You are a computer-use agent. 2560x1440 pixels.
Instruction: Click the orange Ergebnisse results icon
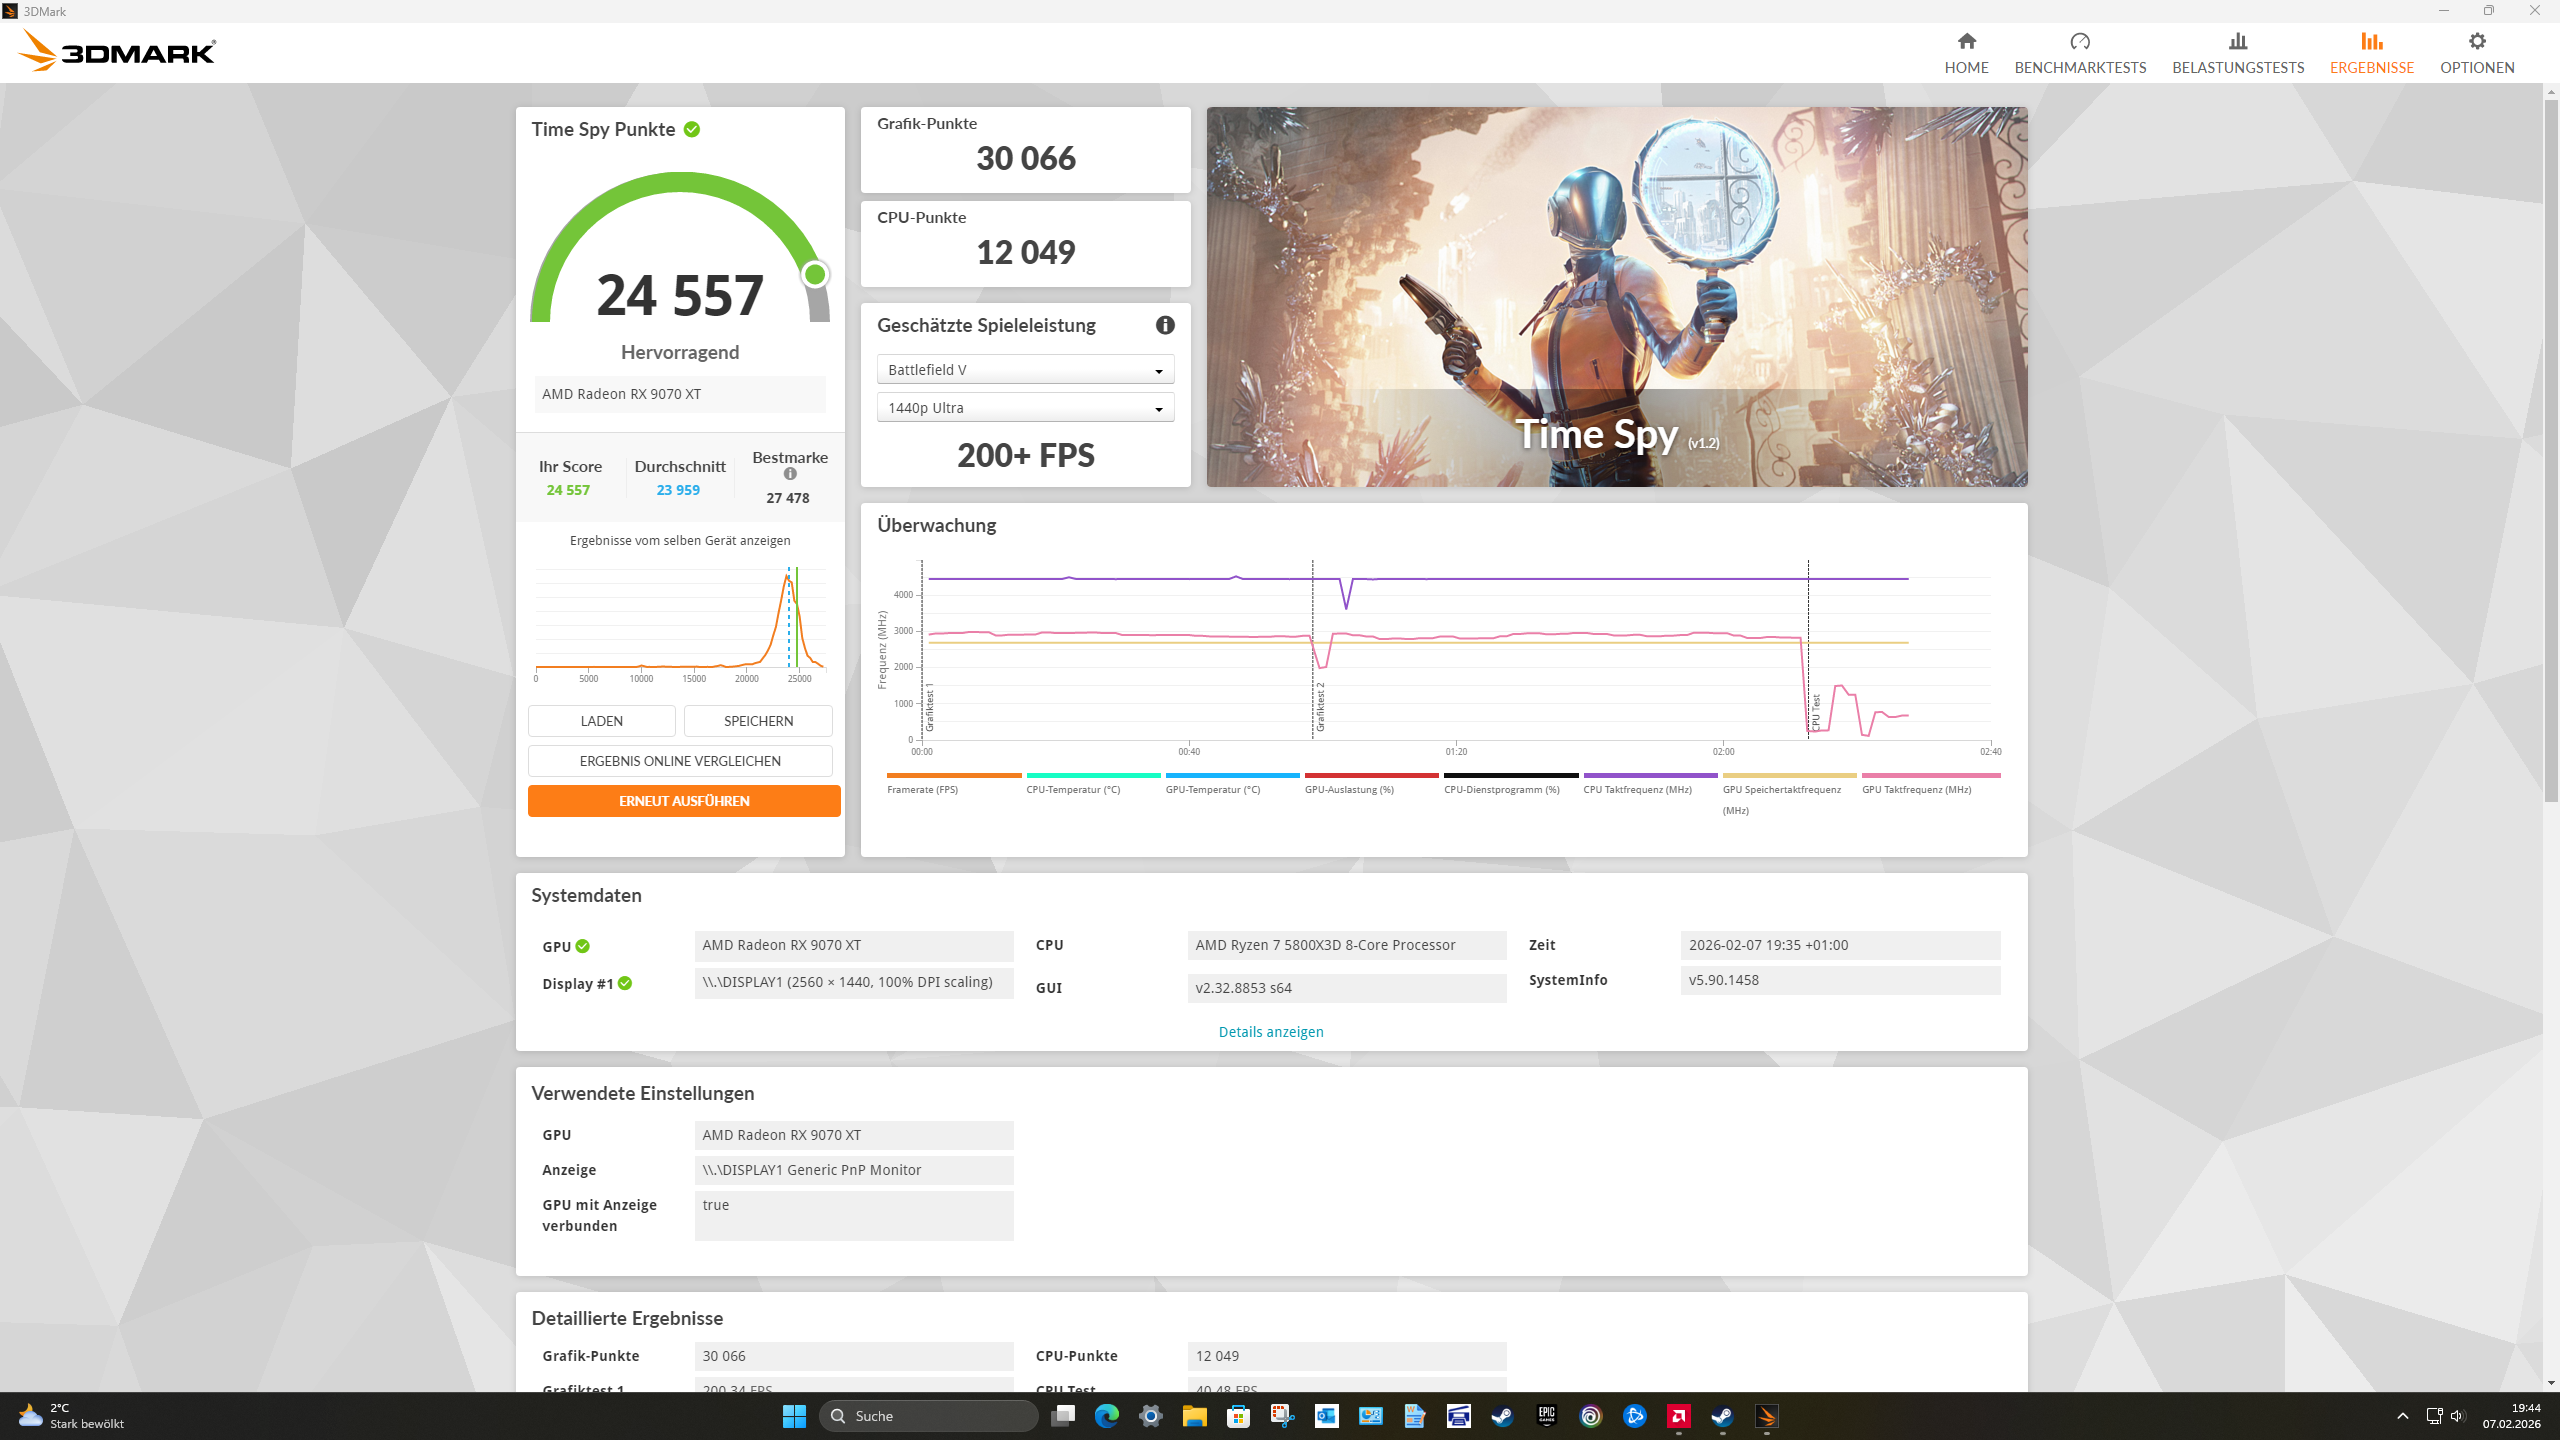pos(2370,42)
